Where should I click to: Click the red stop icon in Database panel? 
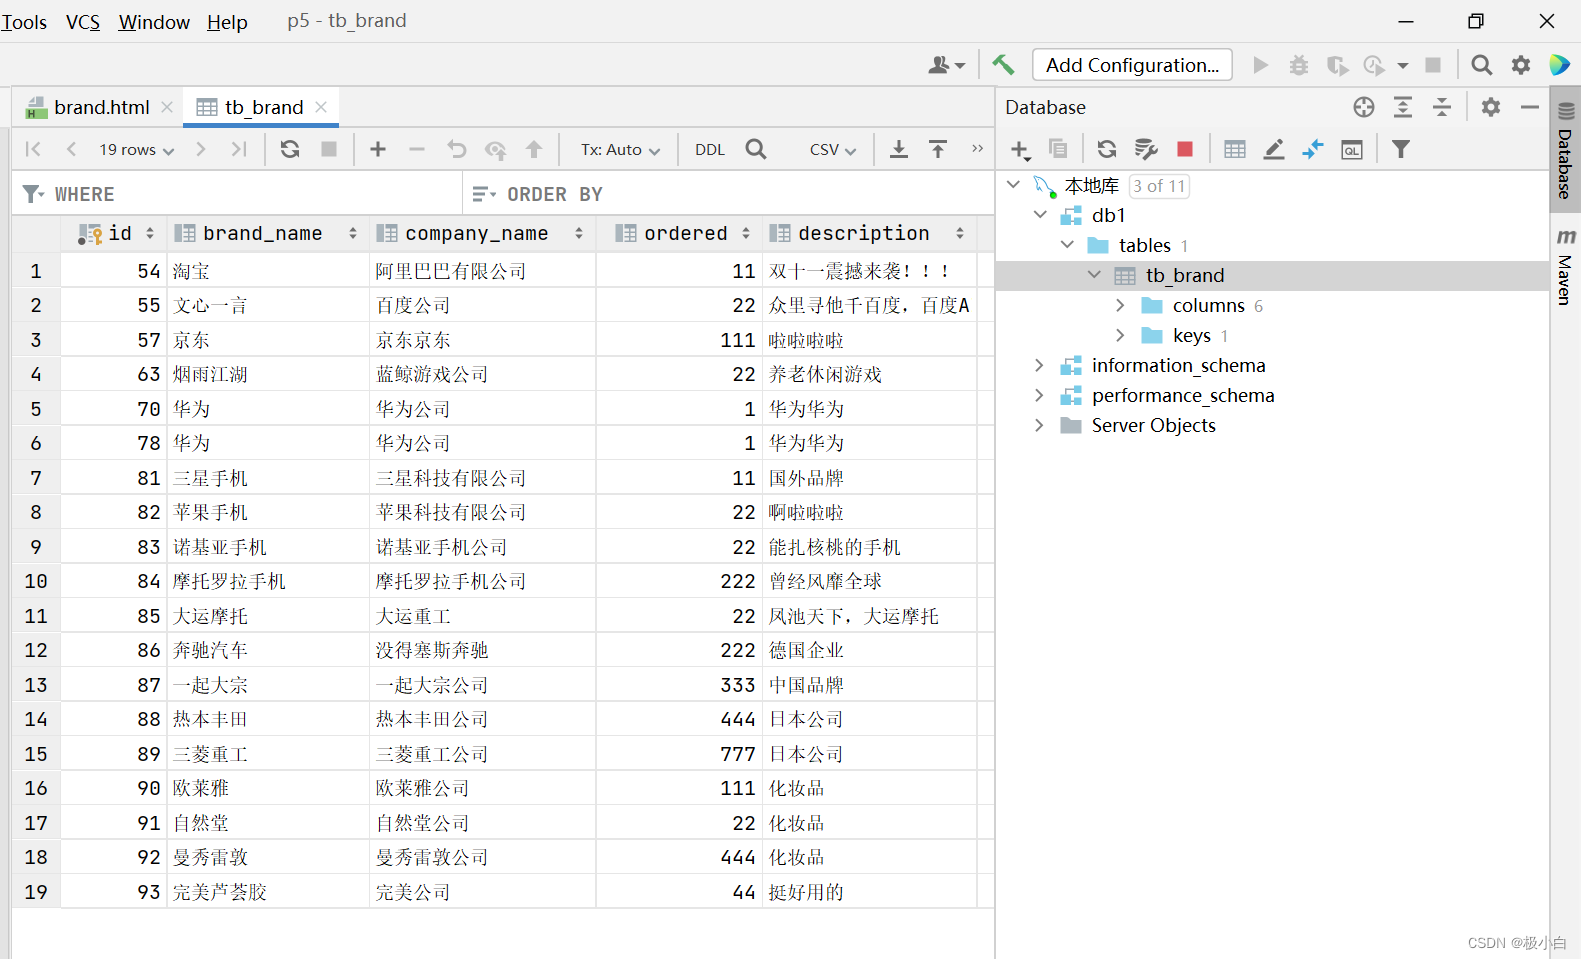(x=1185, y=149)
